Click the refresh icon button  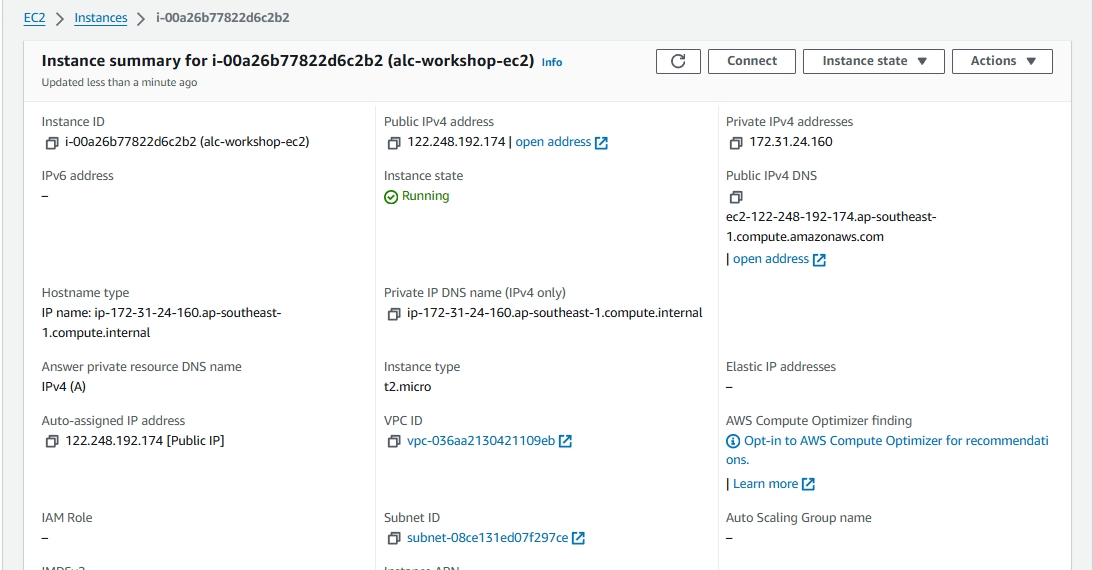point(678,61)
